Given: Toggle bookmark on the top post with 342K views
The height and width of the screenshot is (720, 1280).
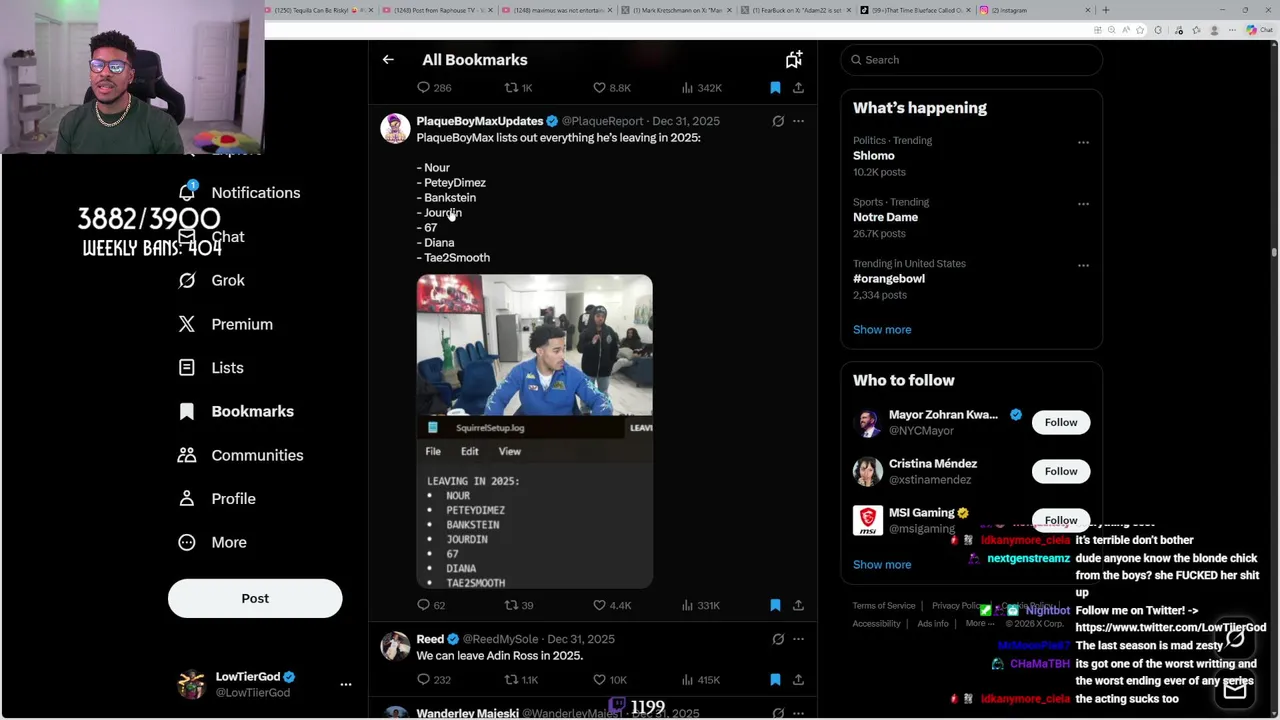Looking at the screenshot, I should click(x=775, y=88).
